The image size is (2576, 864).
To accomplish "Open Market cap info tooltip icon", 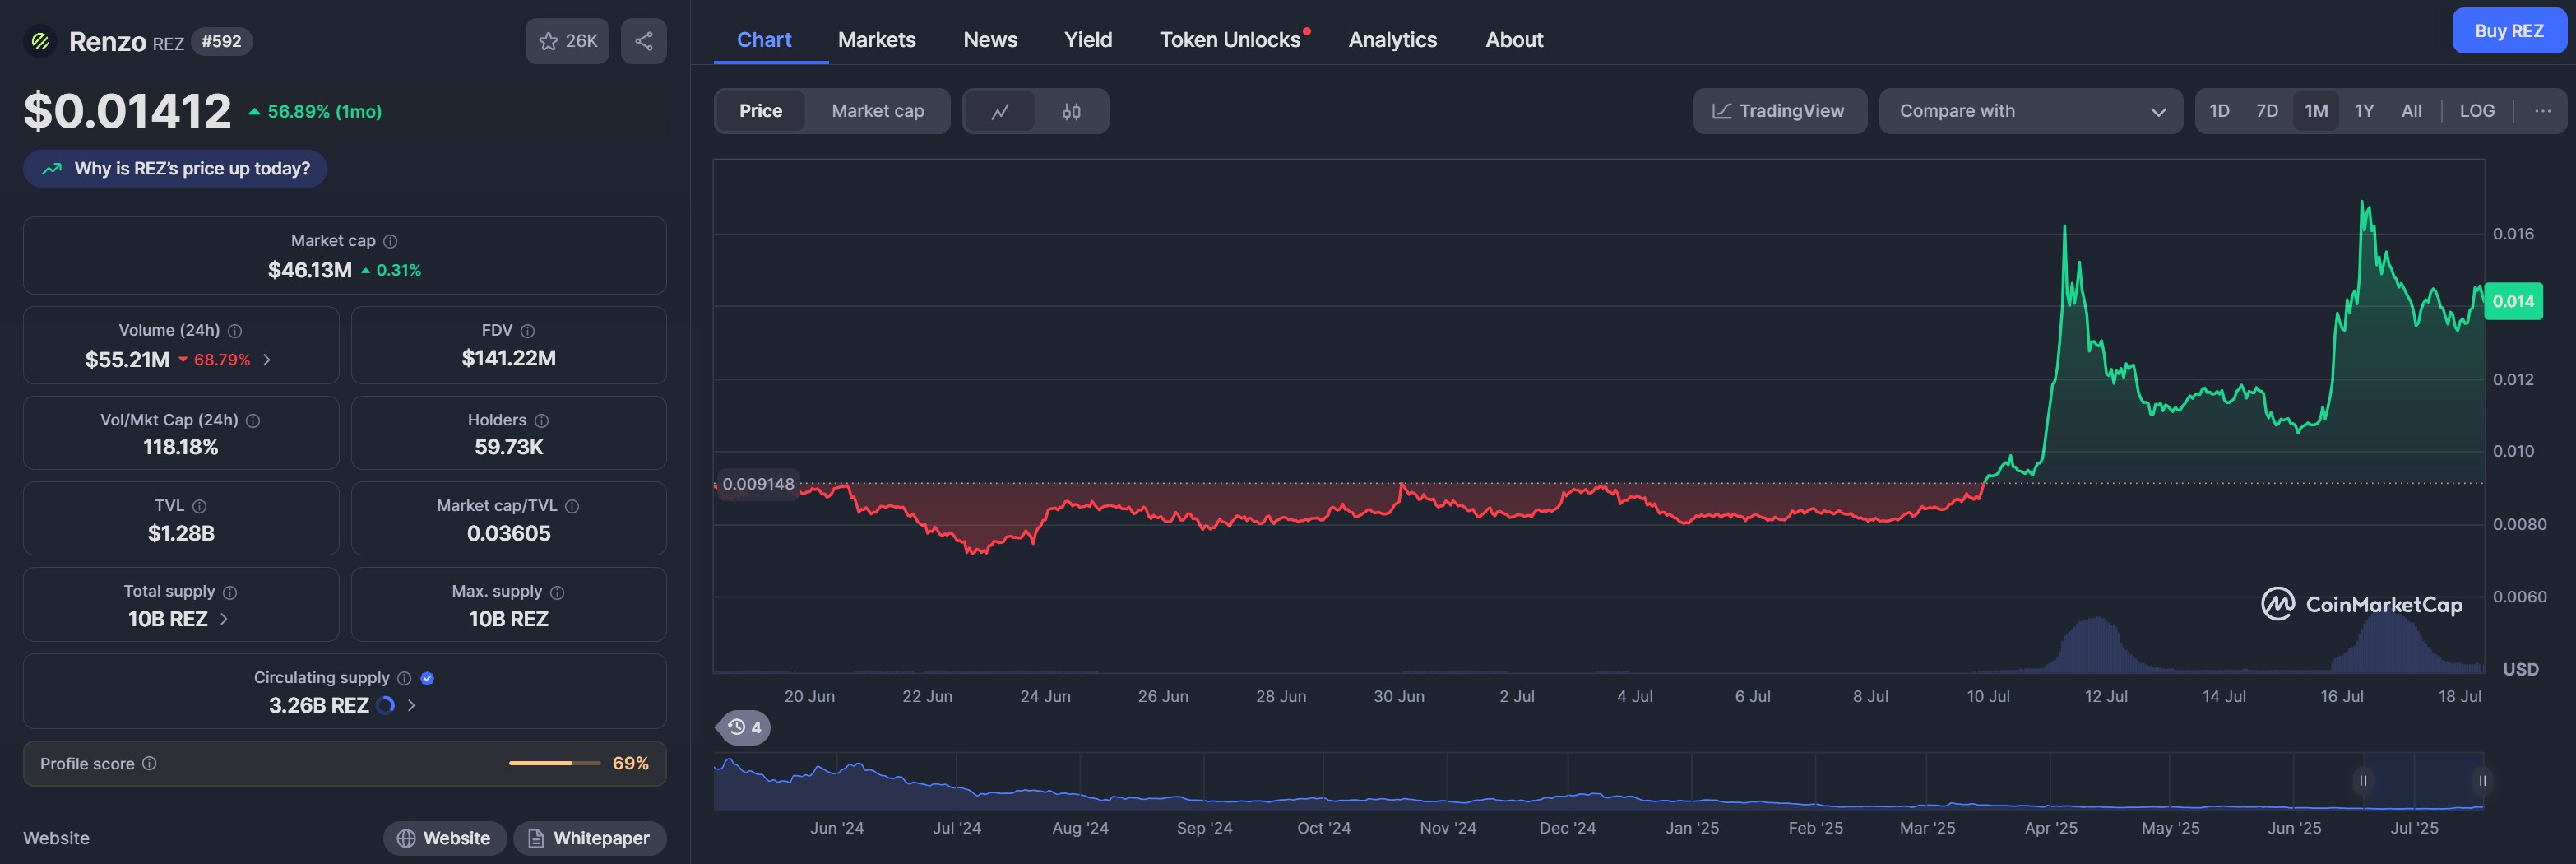I will pos(391,241).
